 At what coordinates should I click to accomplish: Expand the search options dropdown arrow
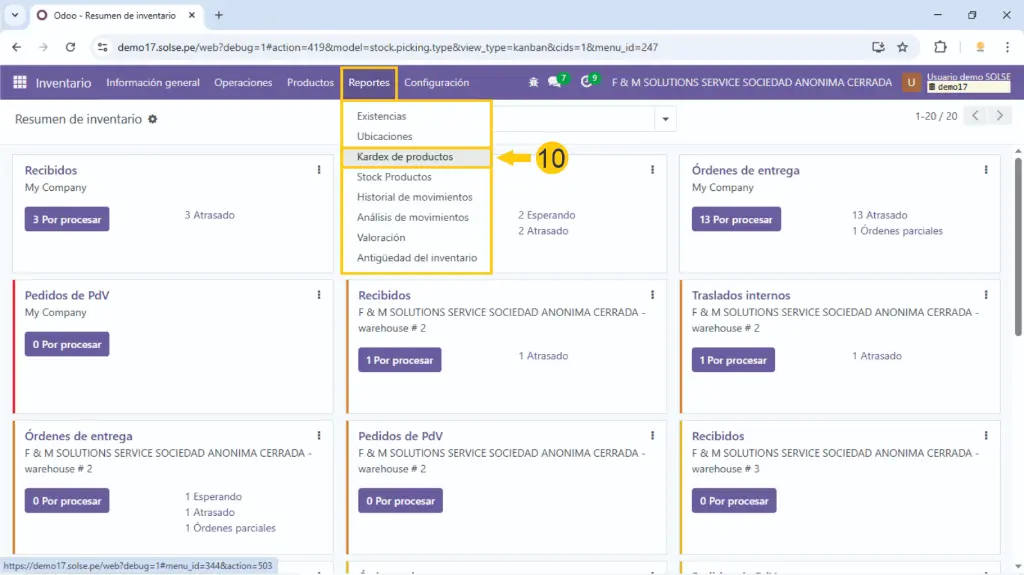tap(665, 119)
